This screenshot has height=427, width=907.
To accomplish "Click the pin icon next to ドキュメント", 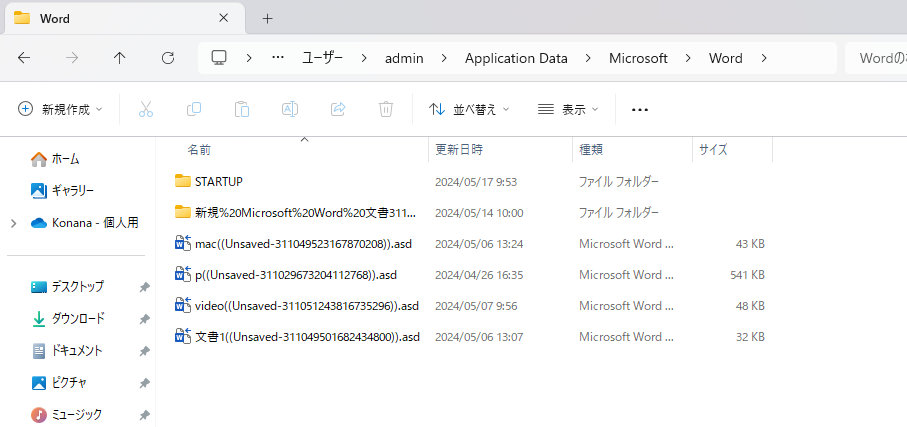I will coord(143,351).
